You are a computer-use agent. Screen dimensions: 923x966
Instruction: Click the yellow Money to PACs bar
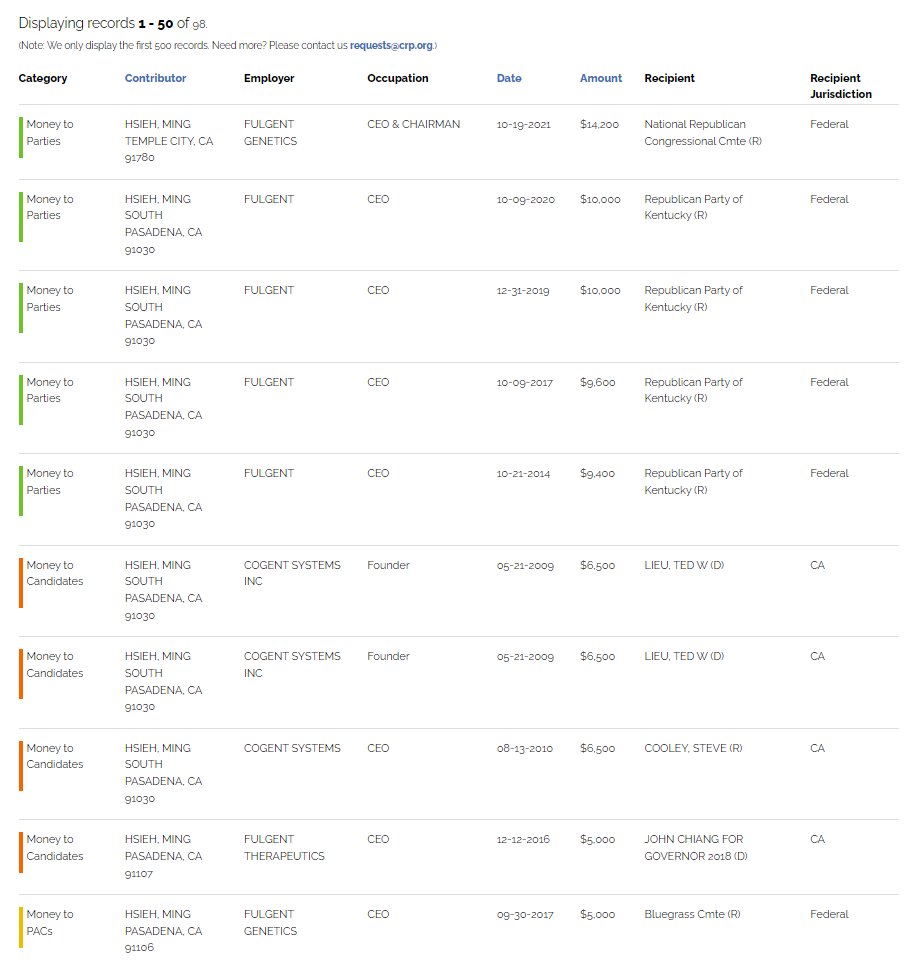(21, 926)
